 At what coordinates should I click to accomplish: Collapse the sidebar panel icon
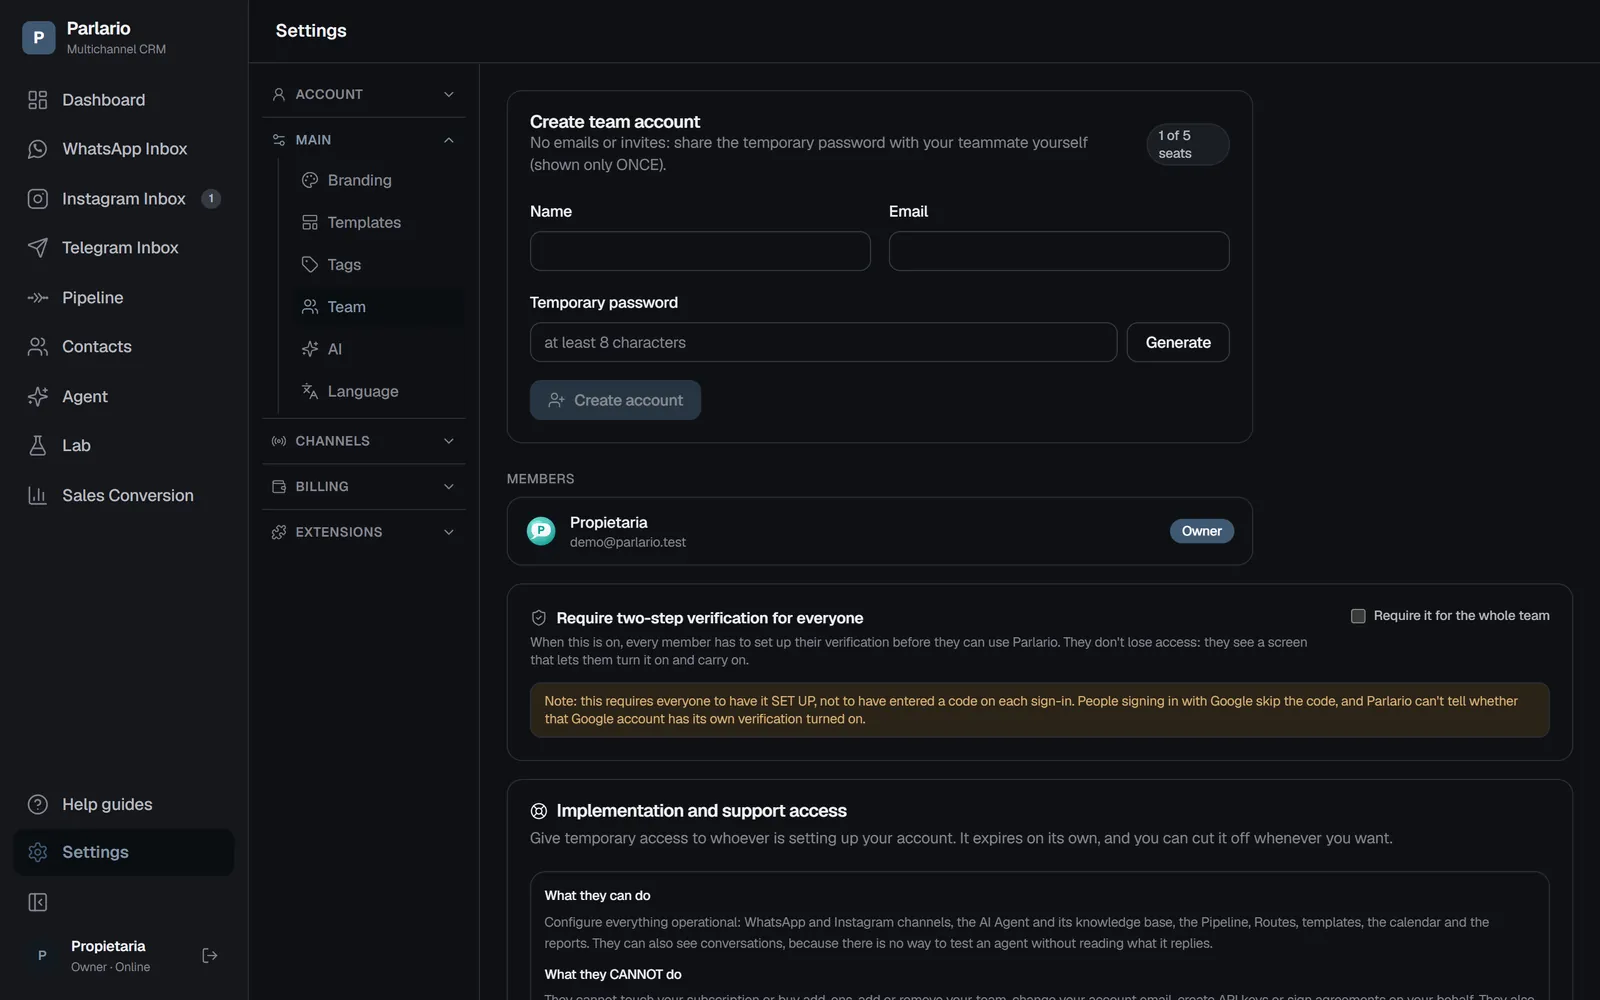pos(38,903)
